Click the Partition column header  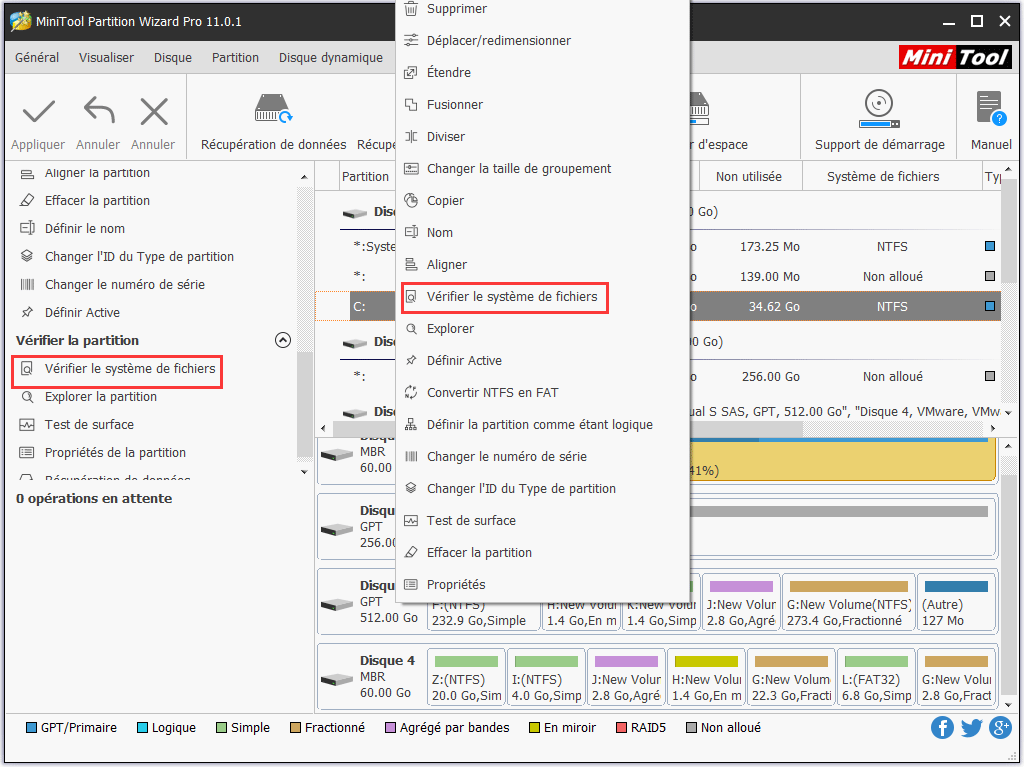click(x=365, y=176)
